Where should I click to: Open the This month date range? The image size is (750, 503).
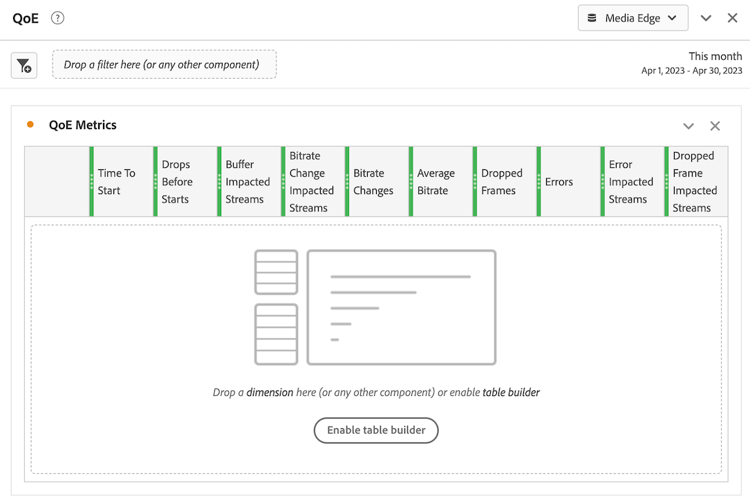pyautogui.click(x=692, y=63)
